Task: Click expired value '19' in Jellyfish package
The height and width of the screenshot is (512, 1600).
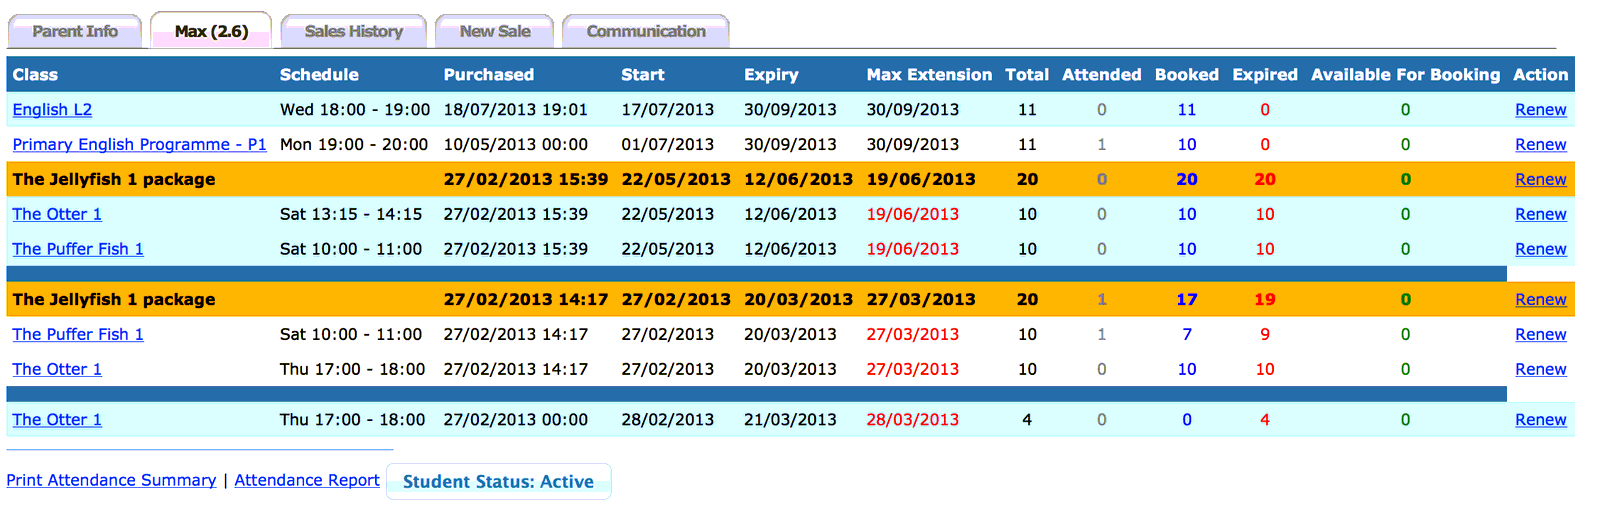Action: [x=1265, y=299]
